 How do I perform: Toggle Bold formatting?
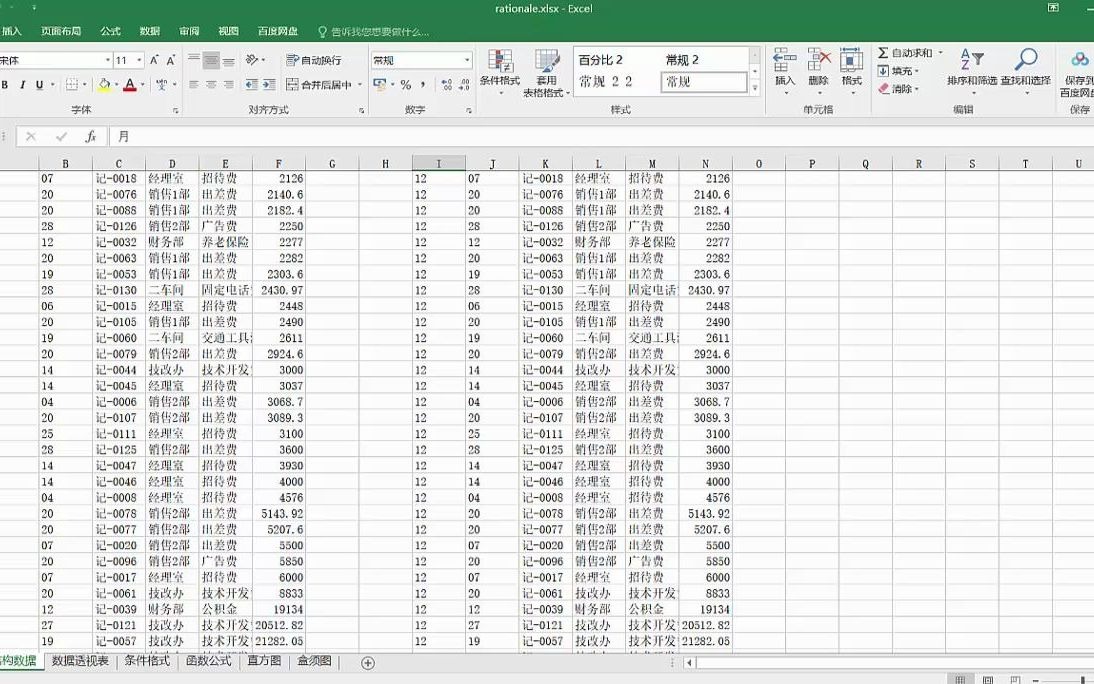[x=6, y=83]
